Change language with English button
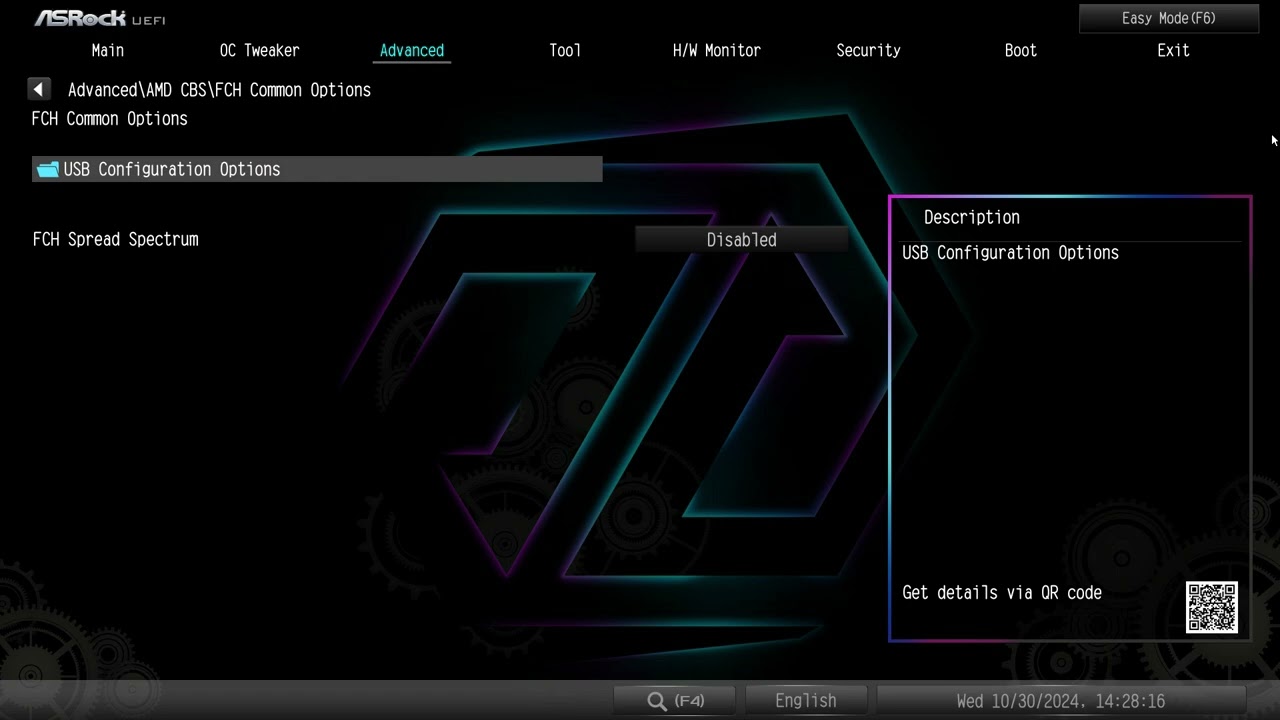Image resolution: width=1280 pixels, height=720 pixels. tap(806, 701)
